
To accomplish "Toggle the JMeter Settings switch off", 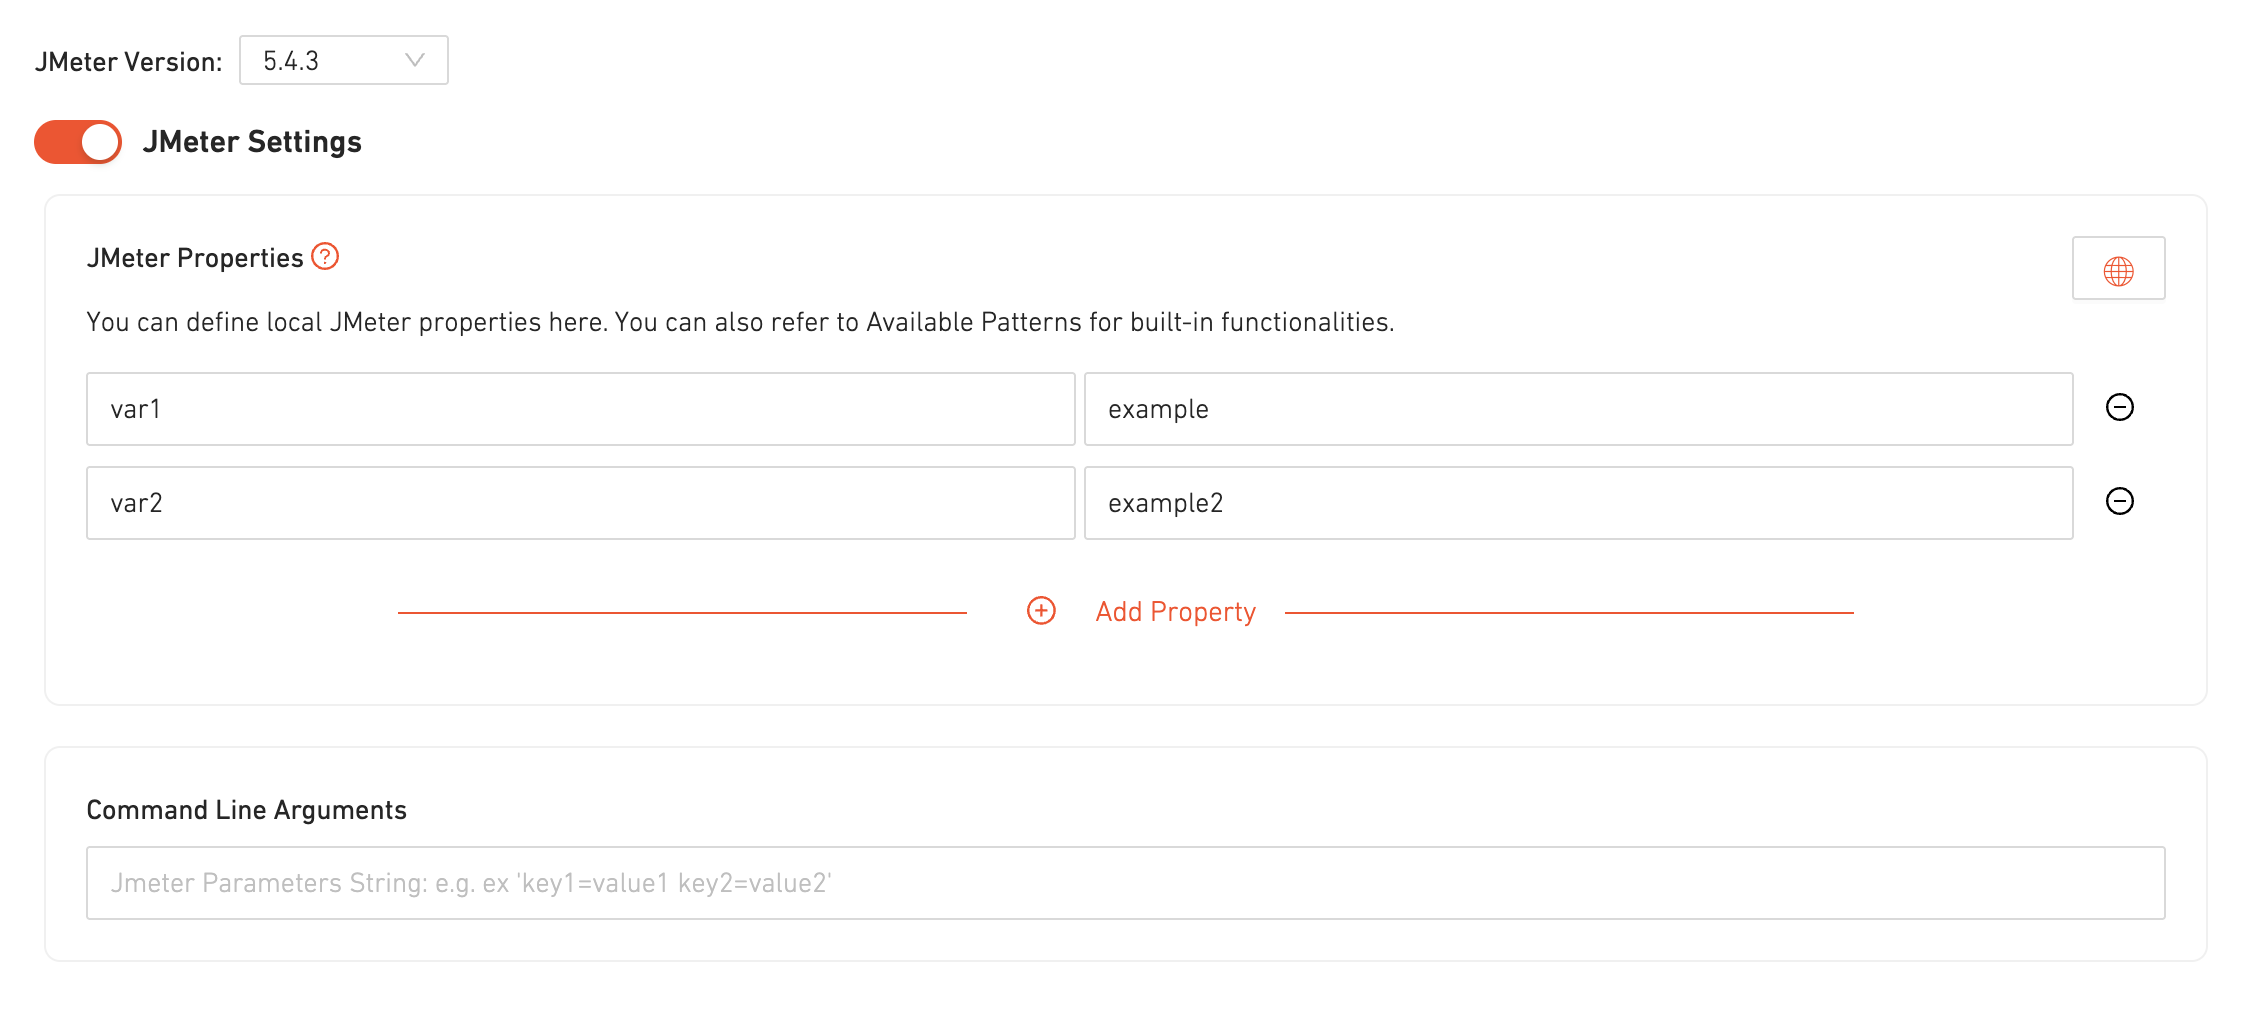I will click(78, 142).
